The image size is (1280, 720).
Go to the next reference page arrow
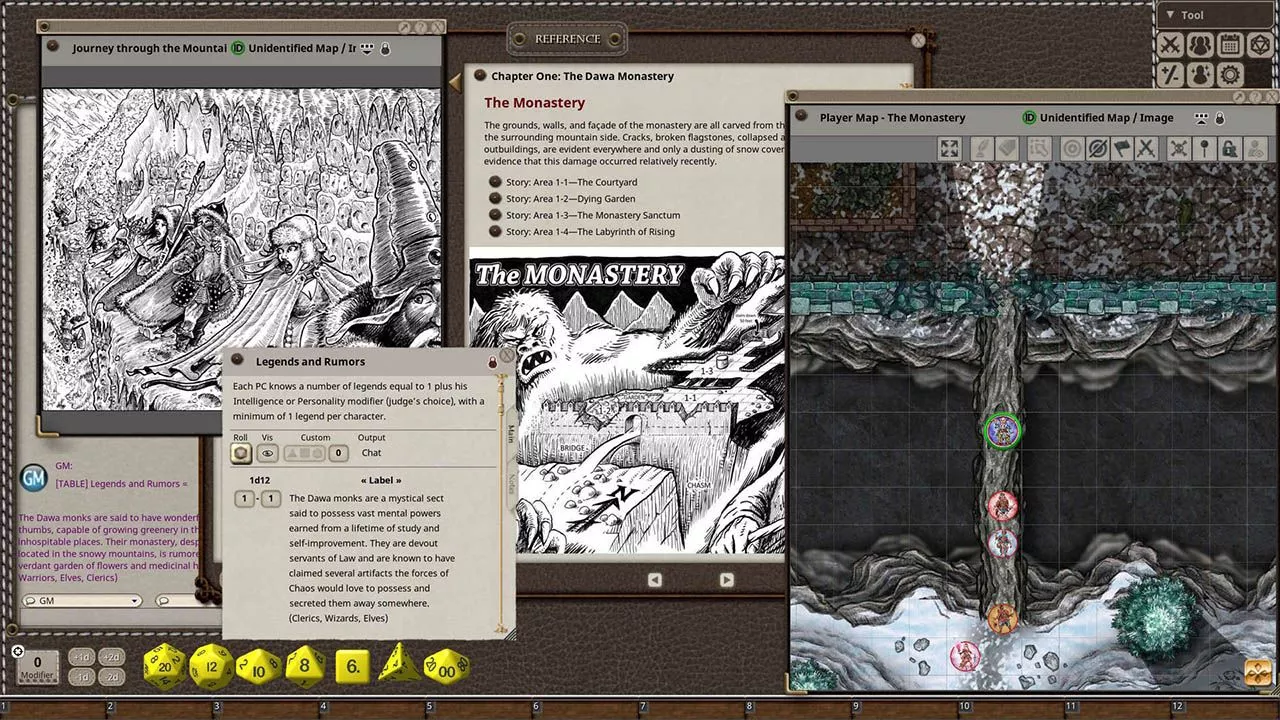pos(727,580)
